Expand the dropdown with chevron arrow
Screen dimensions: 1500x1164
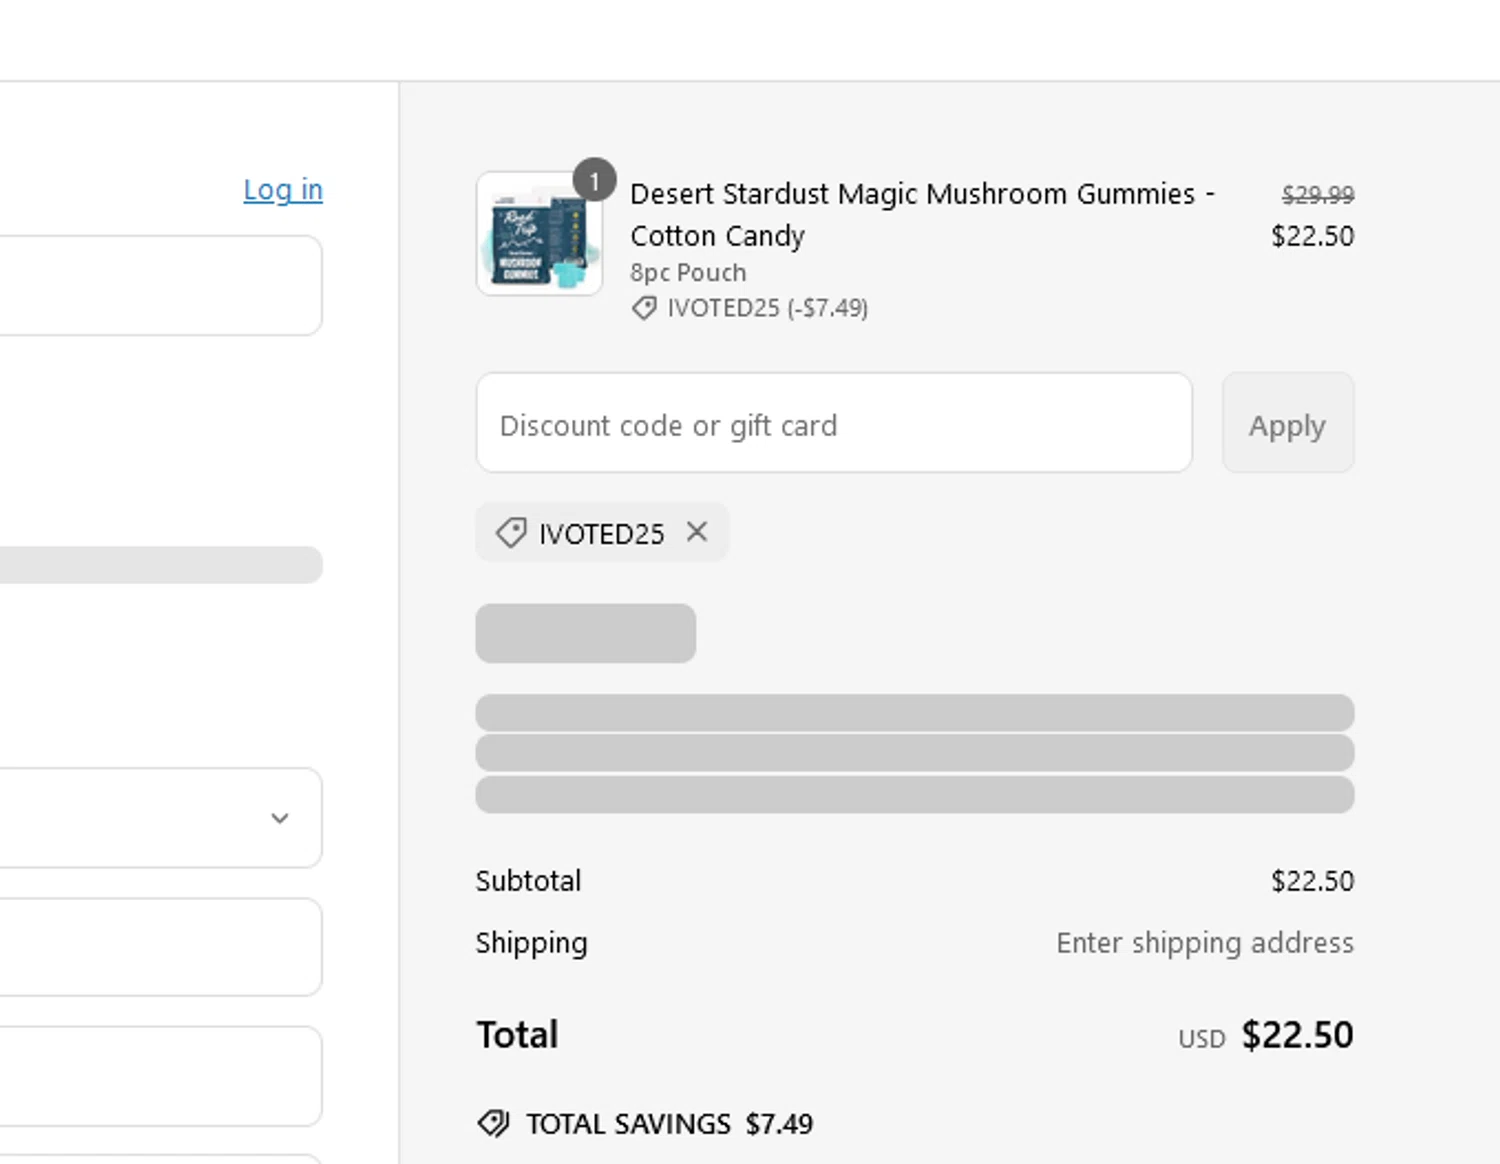[279, 817]
